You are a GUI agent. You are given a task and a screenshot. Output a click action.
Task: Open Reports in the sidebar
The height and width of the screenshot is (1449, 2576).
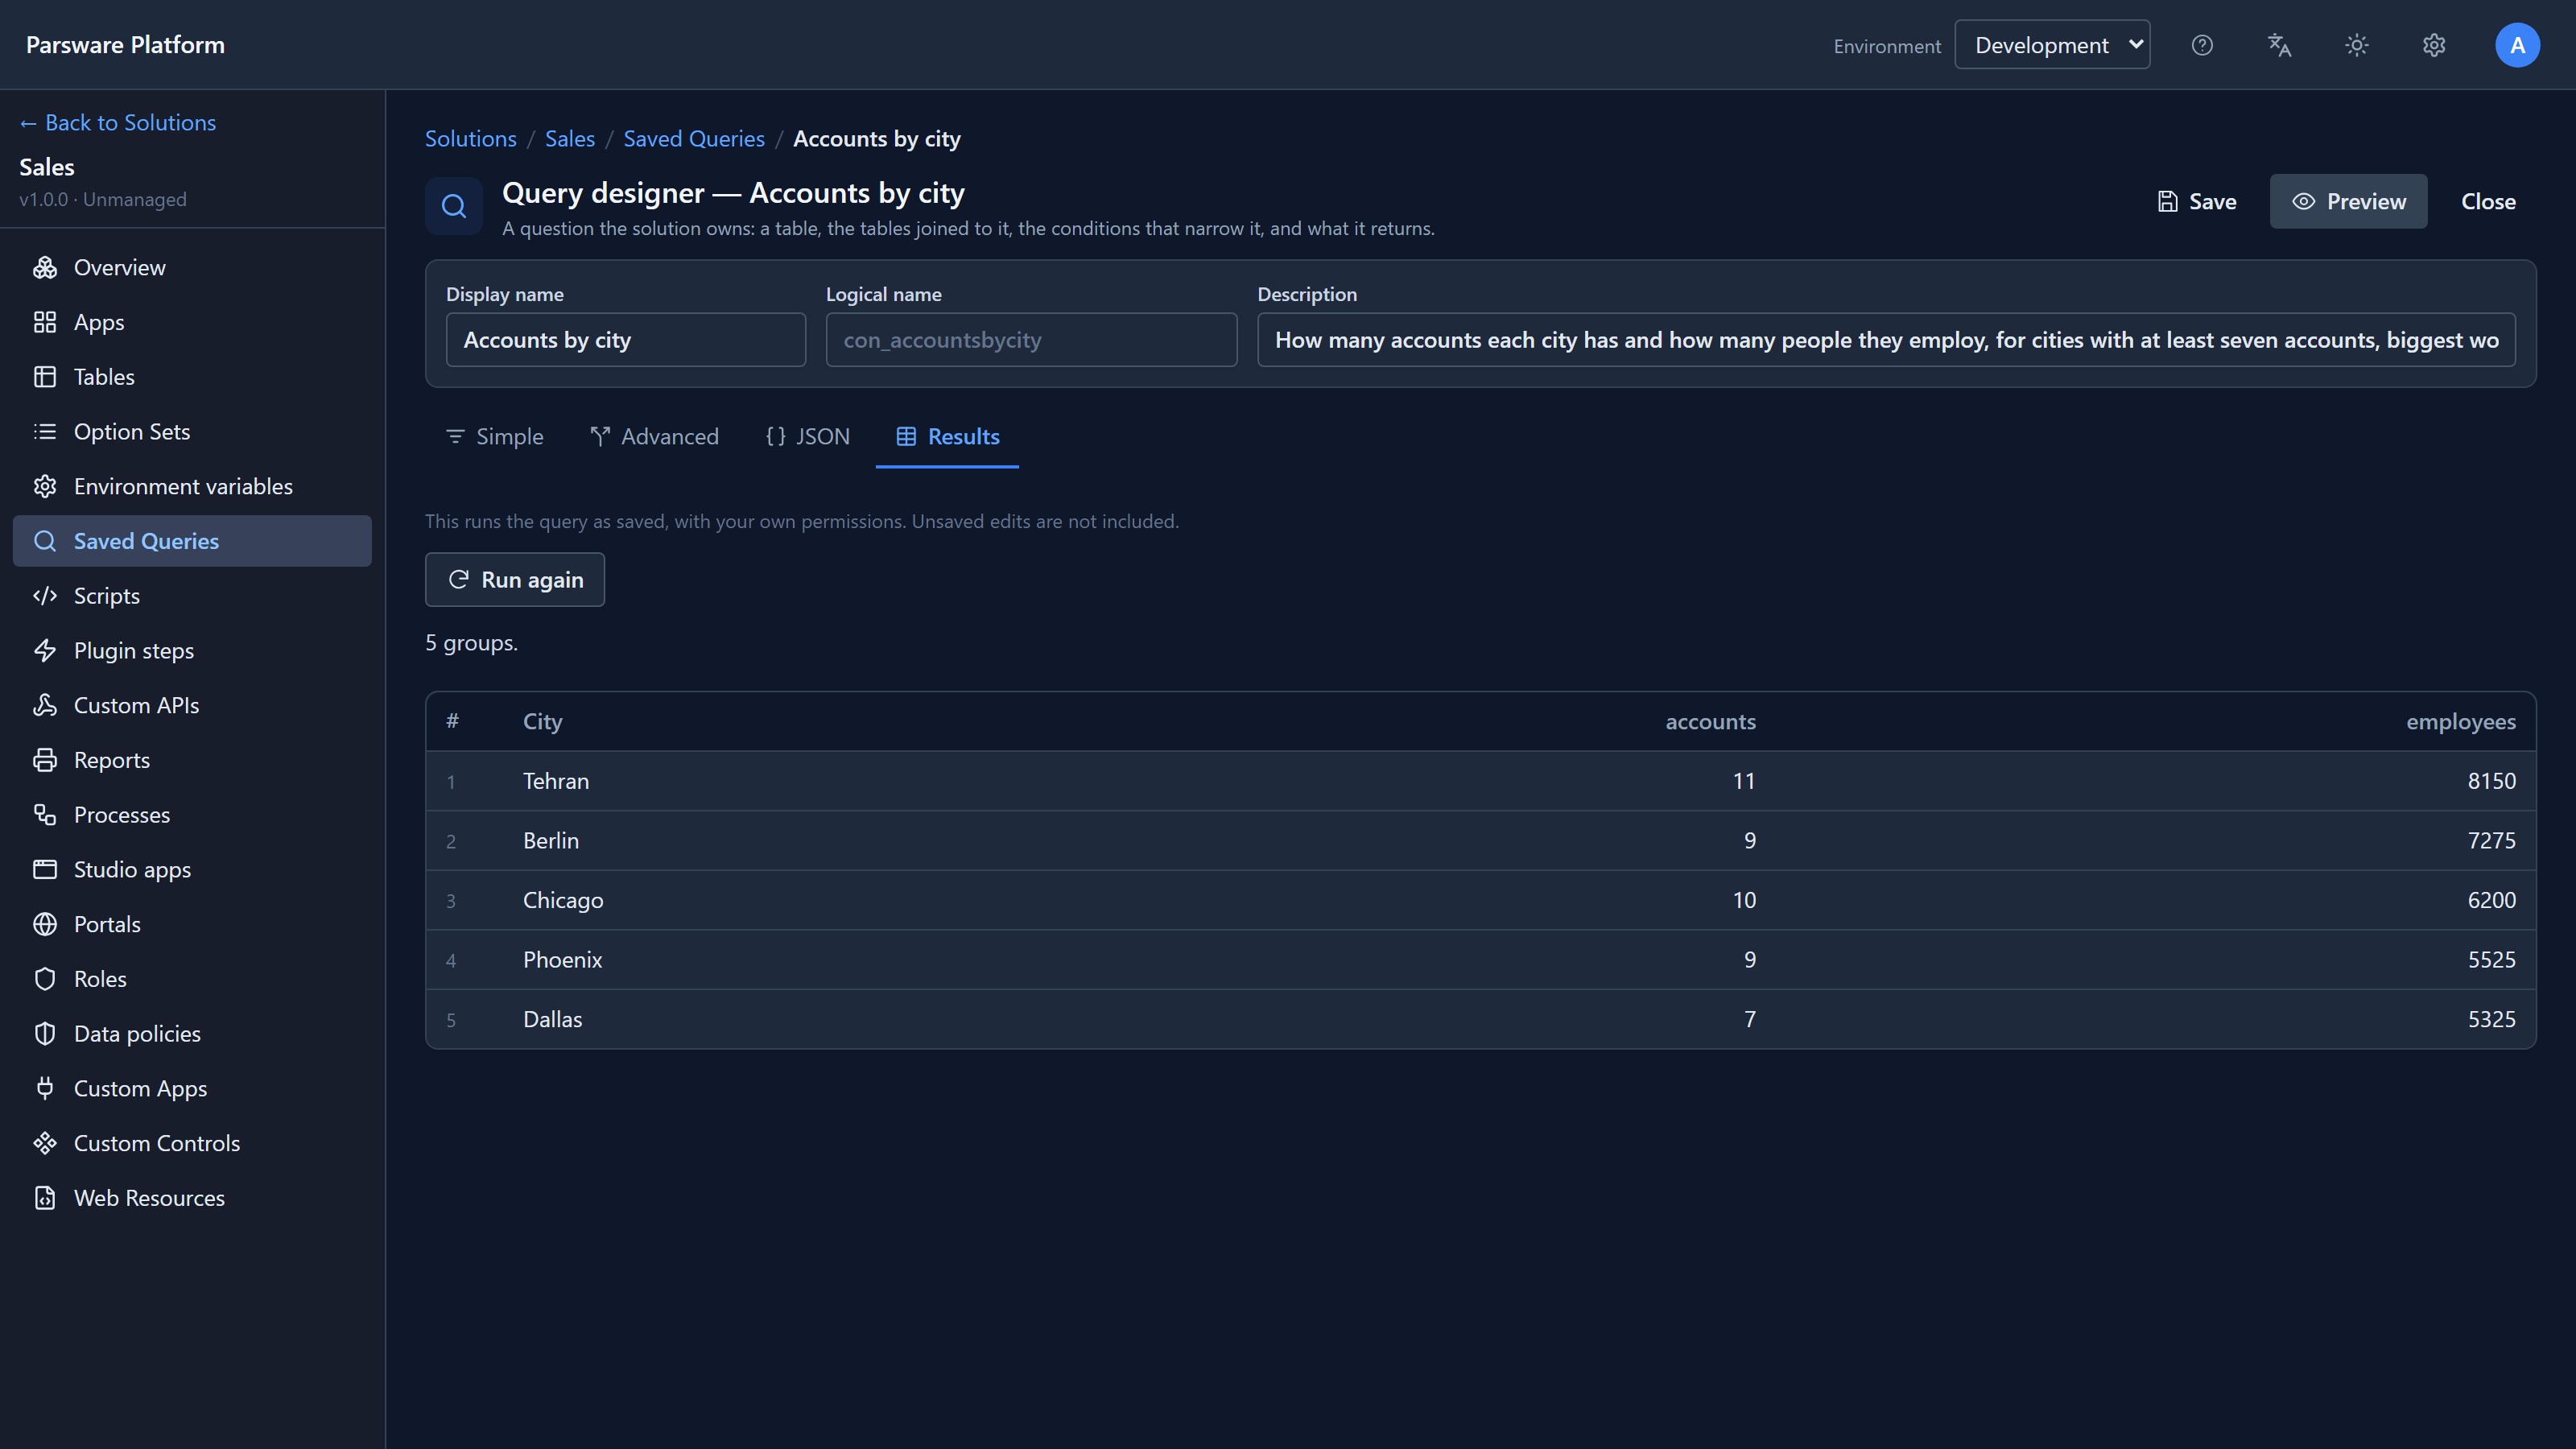[x=192, y=760]
